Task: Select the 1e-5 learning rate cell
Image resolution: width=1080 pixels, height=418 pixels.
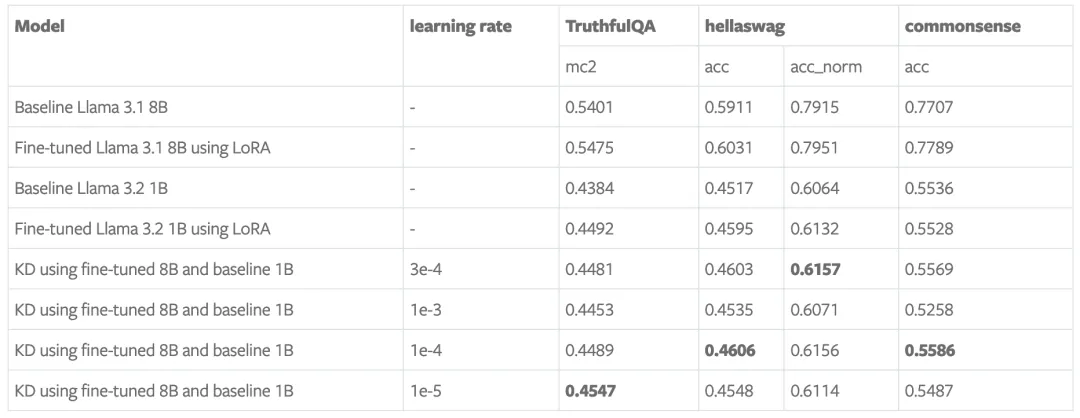Action: tap(424, 391)
